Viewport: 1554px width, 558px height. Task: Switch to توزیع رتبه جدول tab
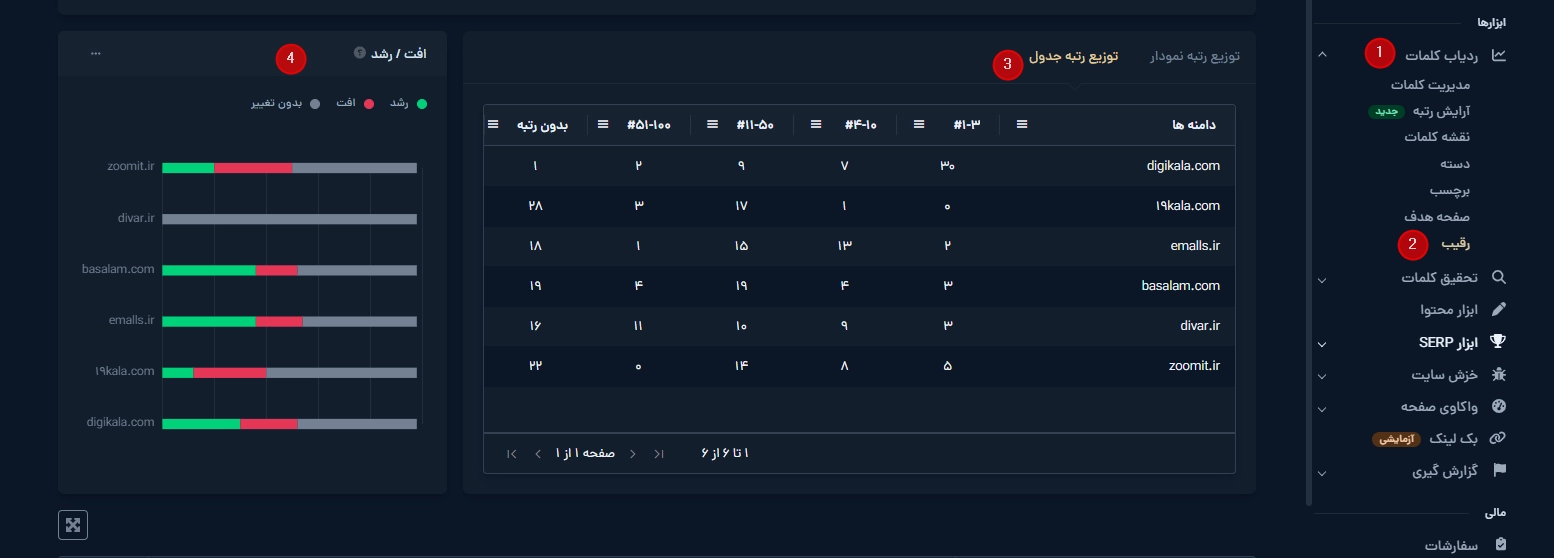[x=1074, y=56]
